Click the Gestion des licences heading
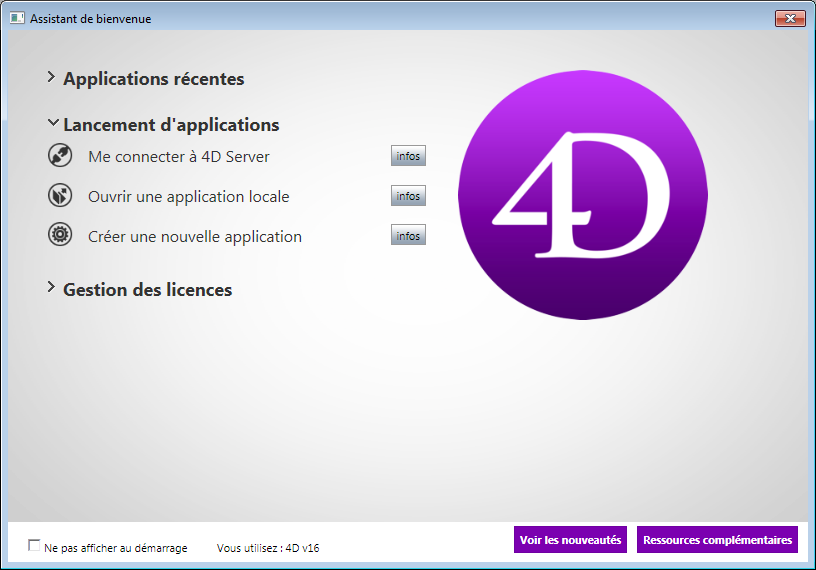Viewport: 816px width, 570px height. click(x=147, y=290)
